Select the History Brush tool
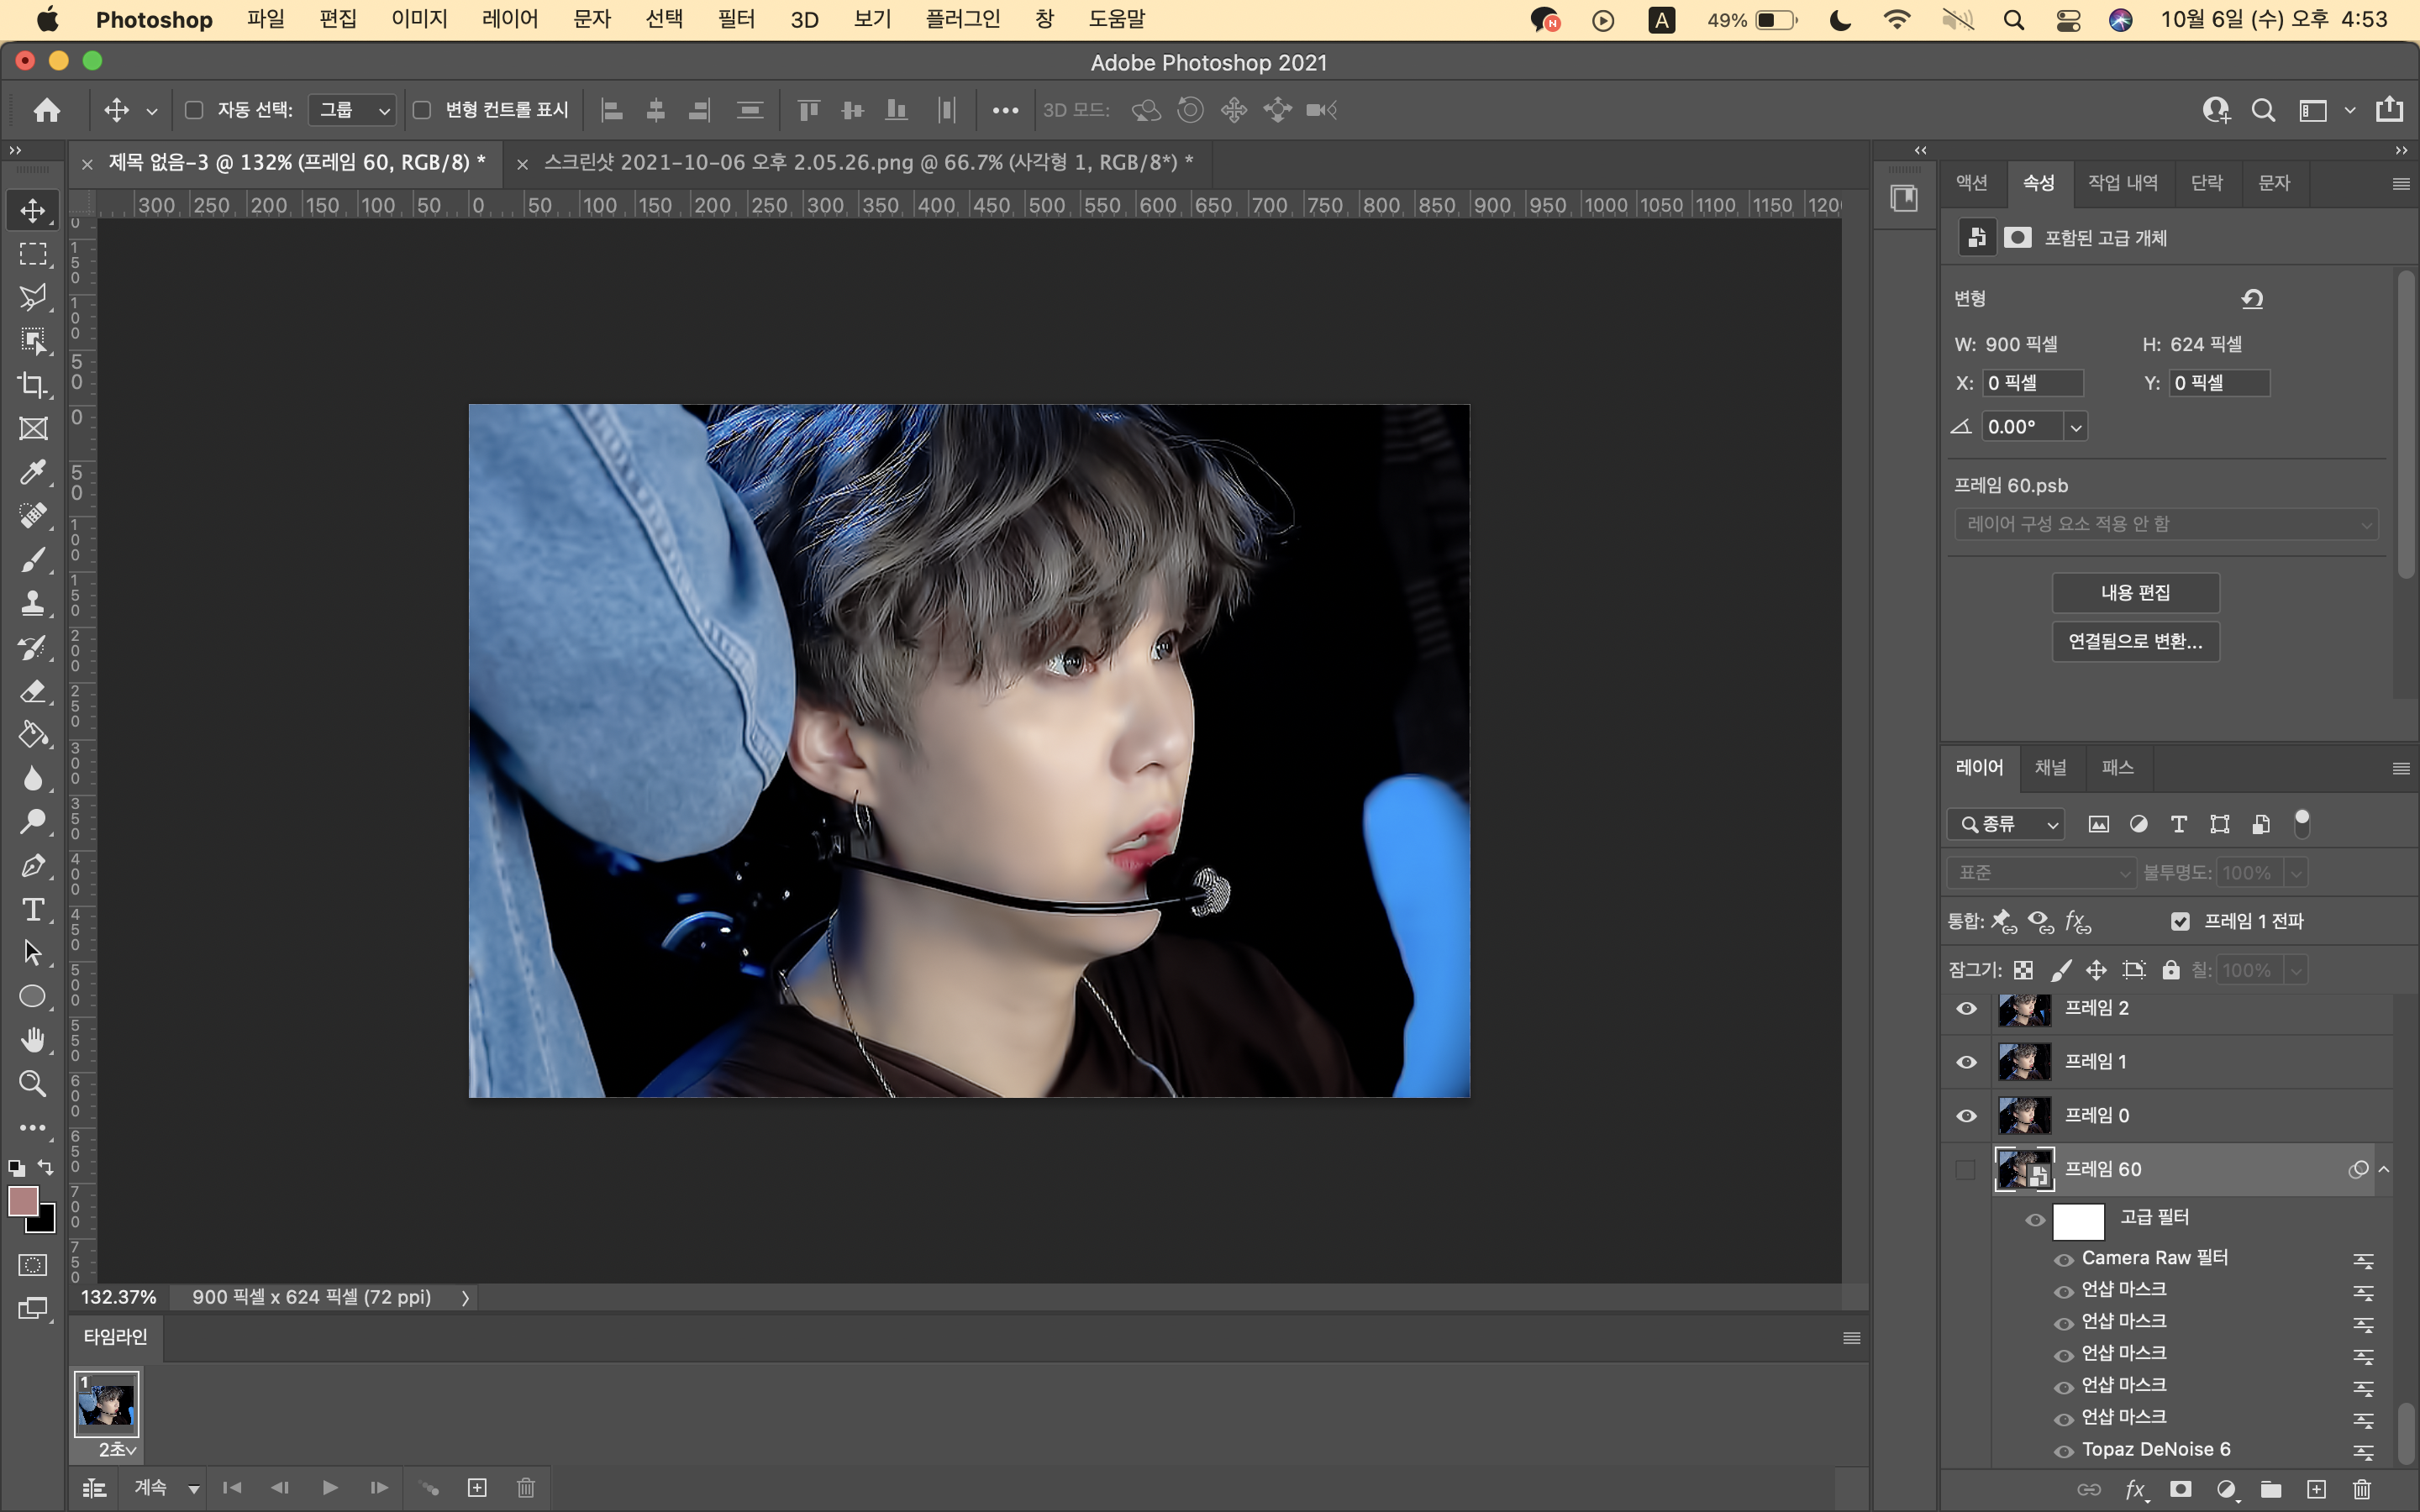The width and height of the screenshot is (2420, 1512). (33, 647)
